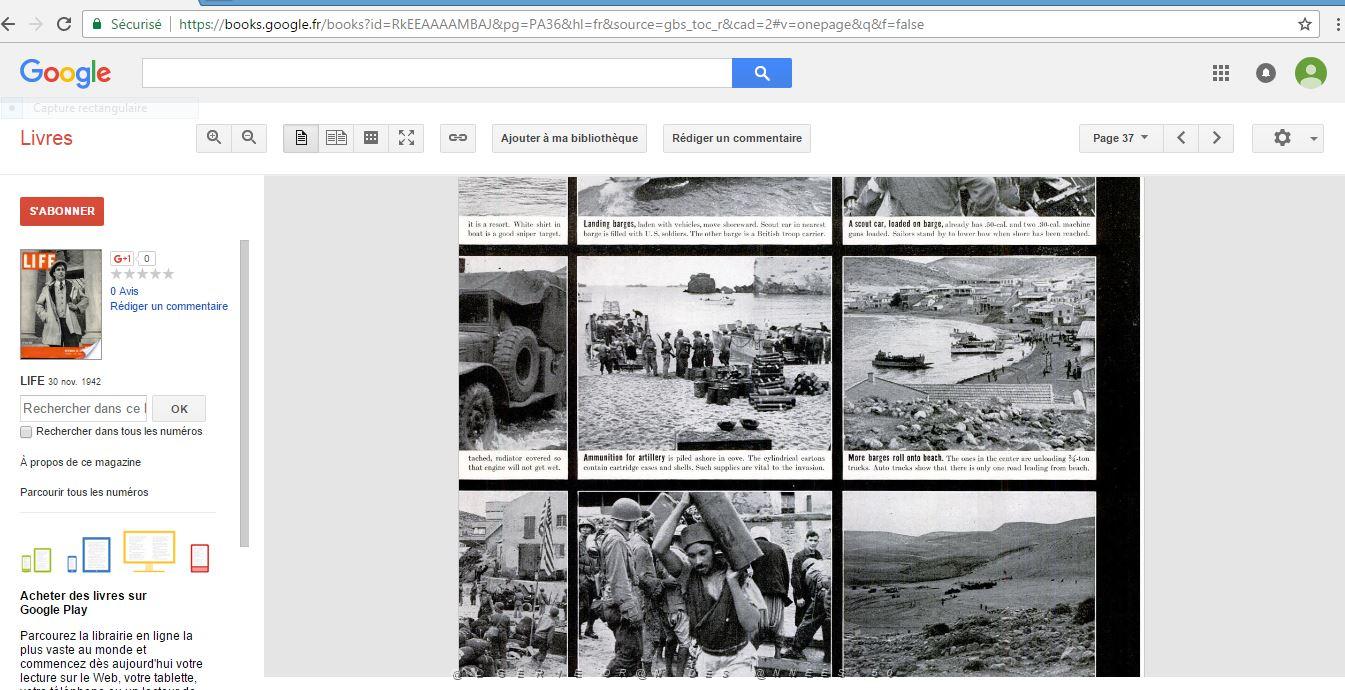Reload the current page
Screen dimensions: 1345x690
tap(63, 24)
